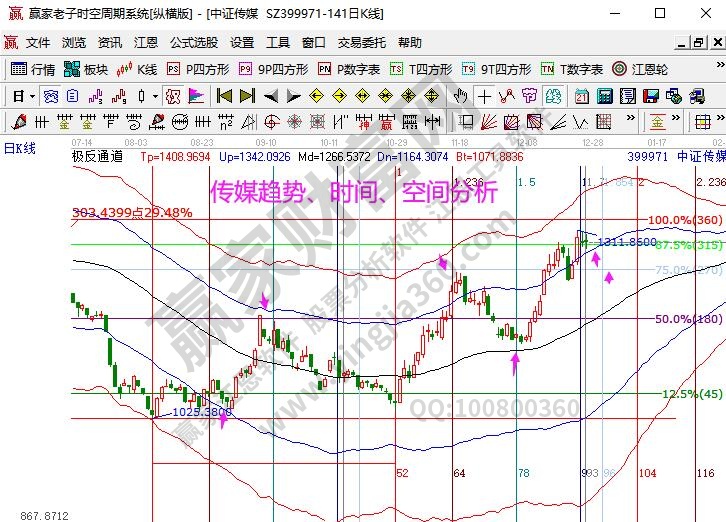
Task: Open the 公式选股 menu
Action: pos(193,43)
